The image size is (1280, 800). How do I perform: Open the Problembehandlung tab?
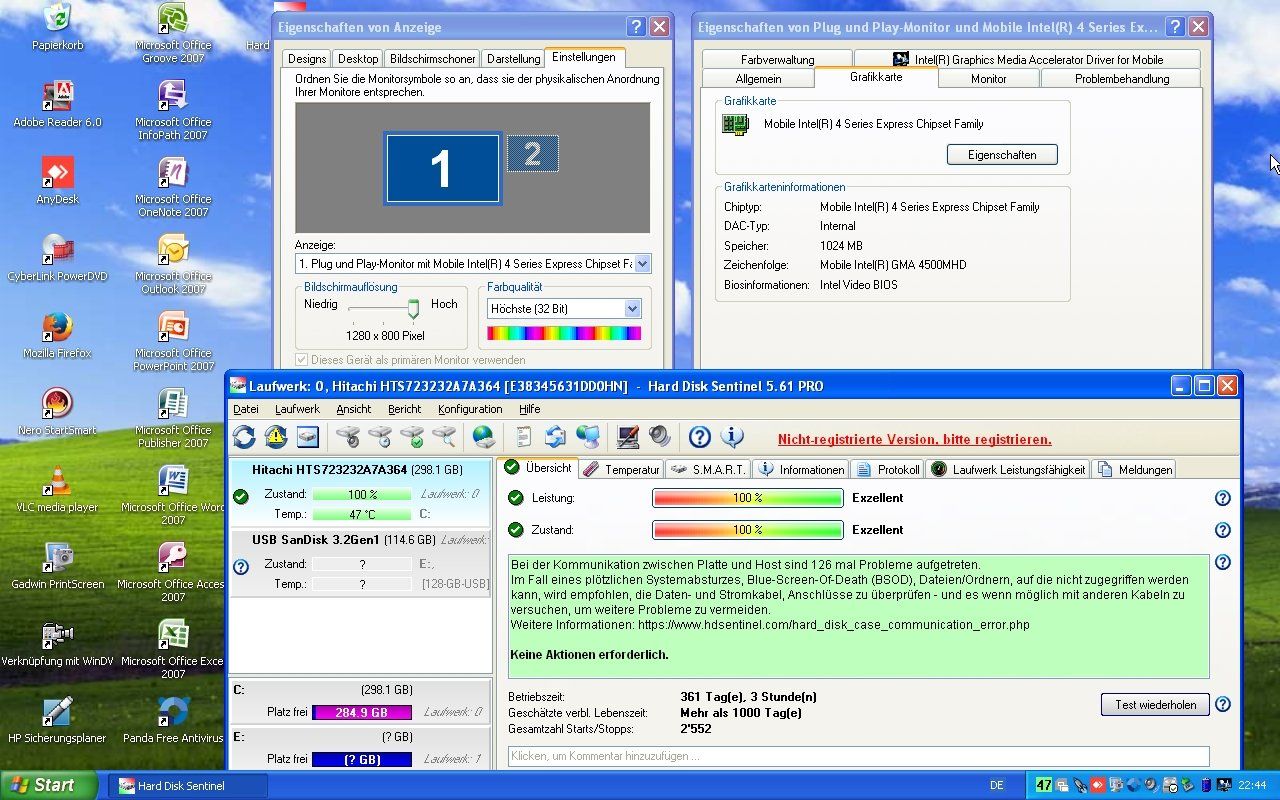click(1121, 78)
